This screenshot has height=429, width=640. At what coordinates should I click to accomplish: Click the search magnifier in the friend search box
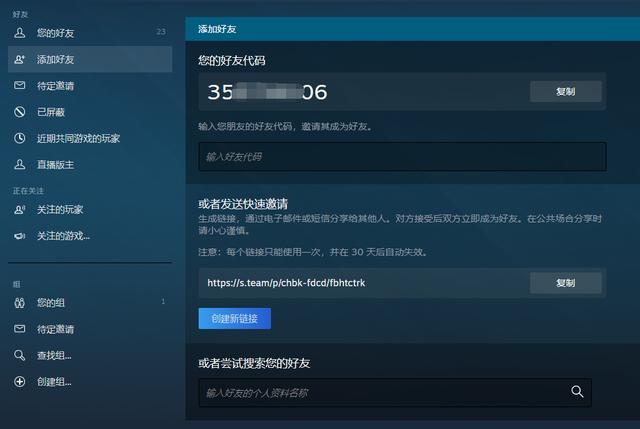click(577, 392)
